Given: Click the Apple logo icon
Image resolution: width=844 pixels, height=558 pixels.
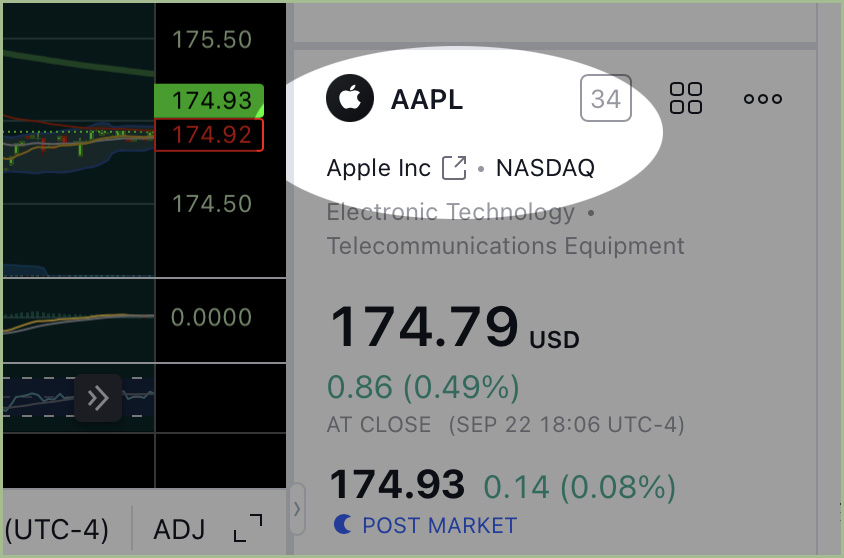Looking at the screenshot, I should [350, 98].
